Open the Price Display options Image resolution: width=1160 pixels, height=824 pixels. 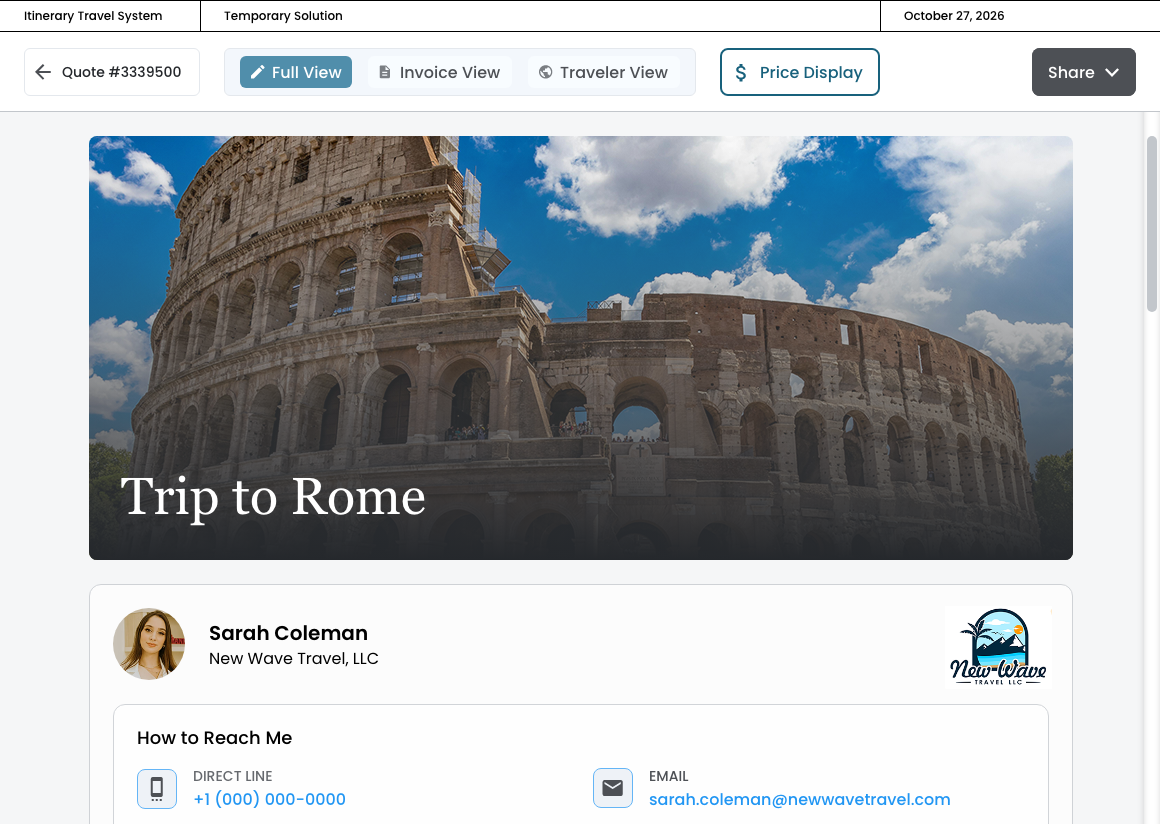800,72
